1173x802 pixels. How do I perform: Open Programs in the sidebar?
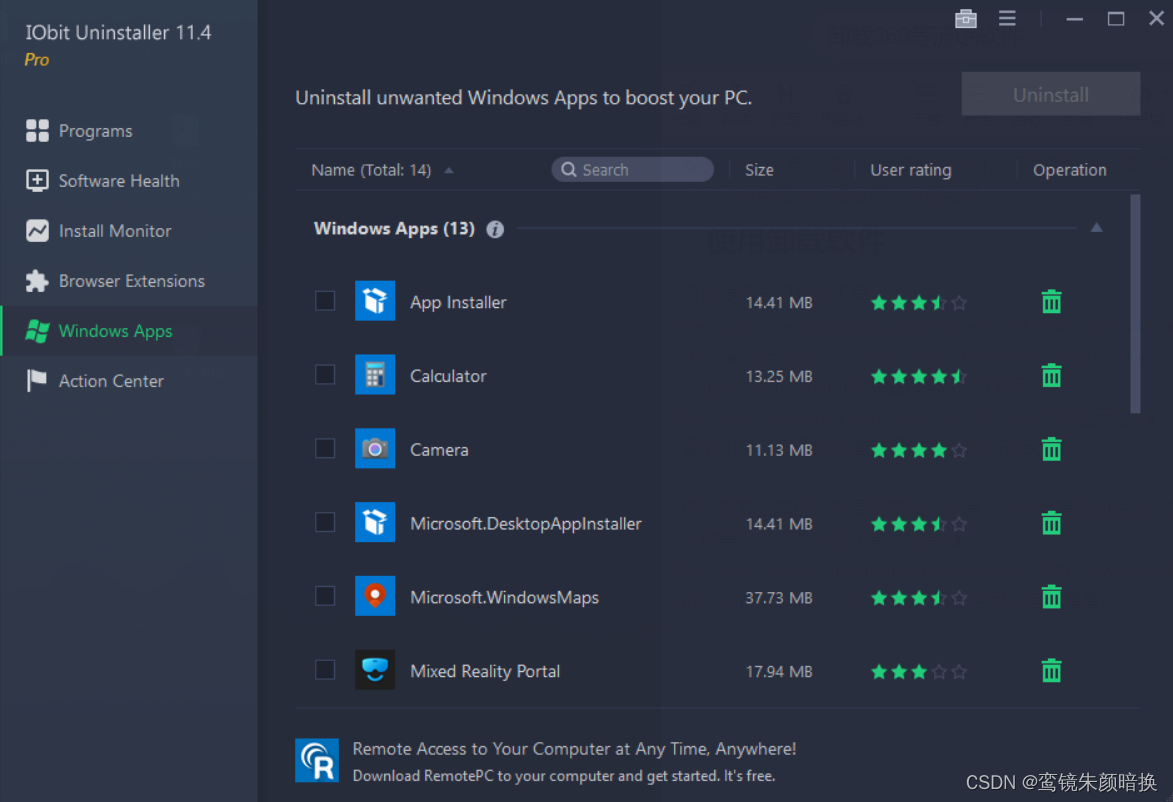(x=129, y=131)
